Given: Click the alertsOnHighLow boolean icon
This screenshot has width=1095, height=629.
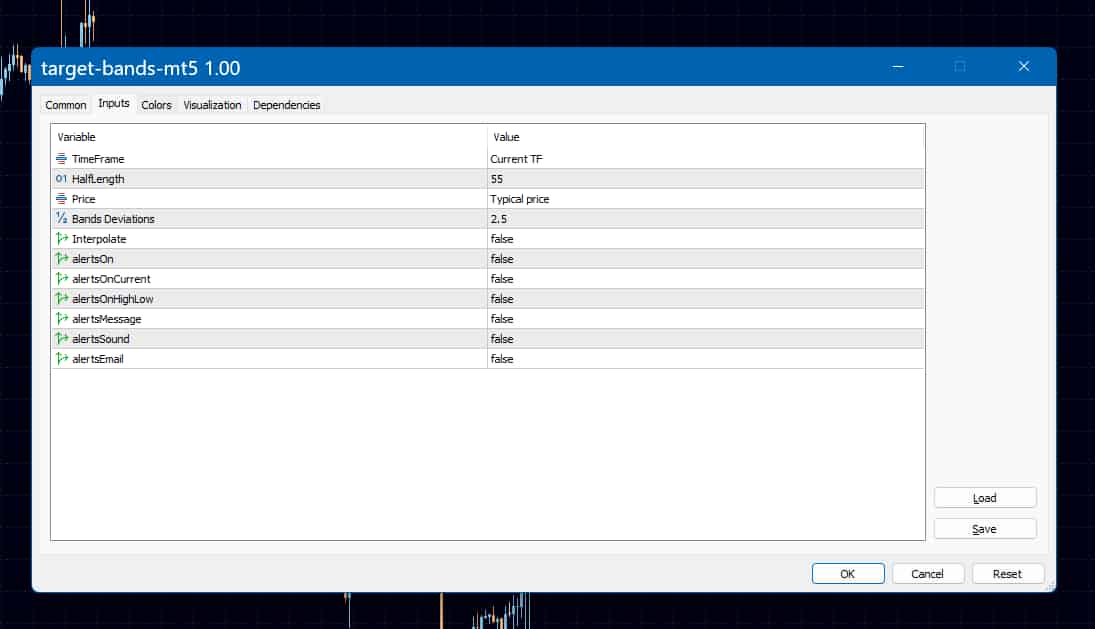Looking at the screenshot, I should point(61,298).
